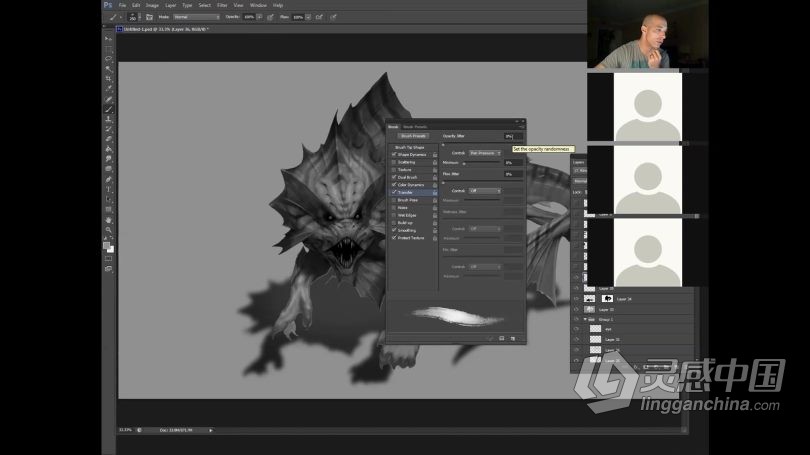The width and height of the screenshot is (810, 455).
Task: Enable Texture checkbox
Action: (x=394, y=169)
